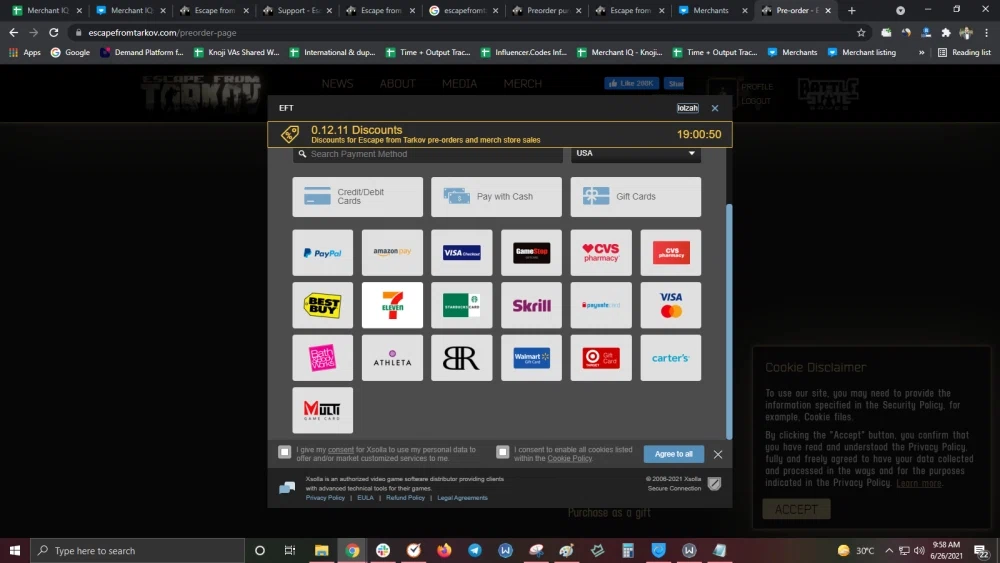Check Xsolla personal data consent box
Image resolution: width=1000 pixels, height=563 pixels.
(x=284, y=452)
